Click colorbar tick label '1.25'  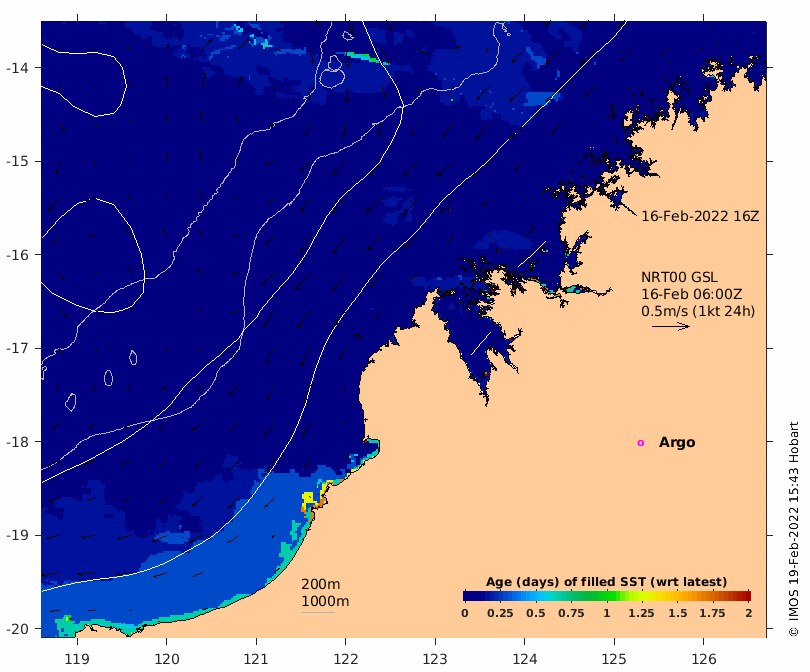(x=641, y=613)
